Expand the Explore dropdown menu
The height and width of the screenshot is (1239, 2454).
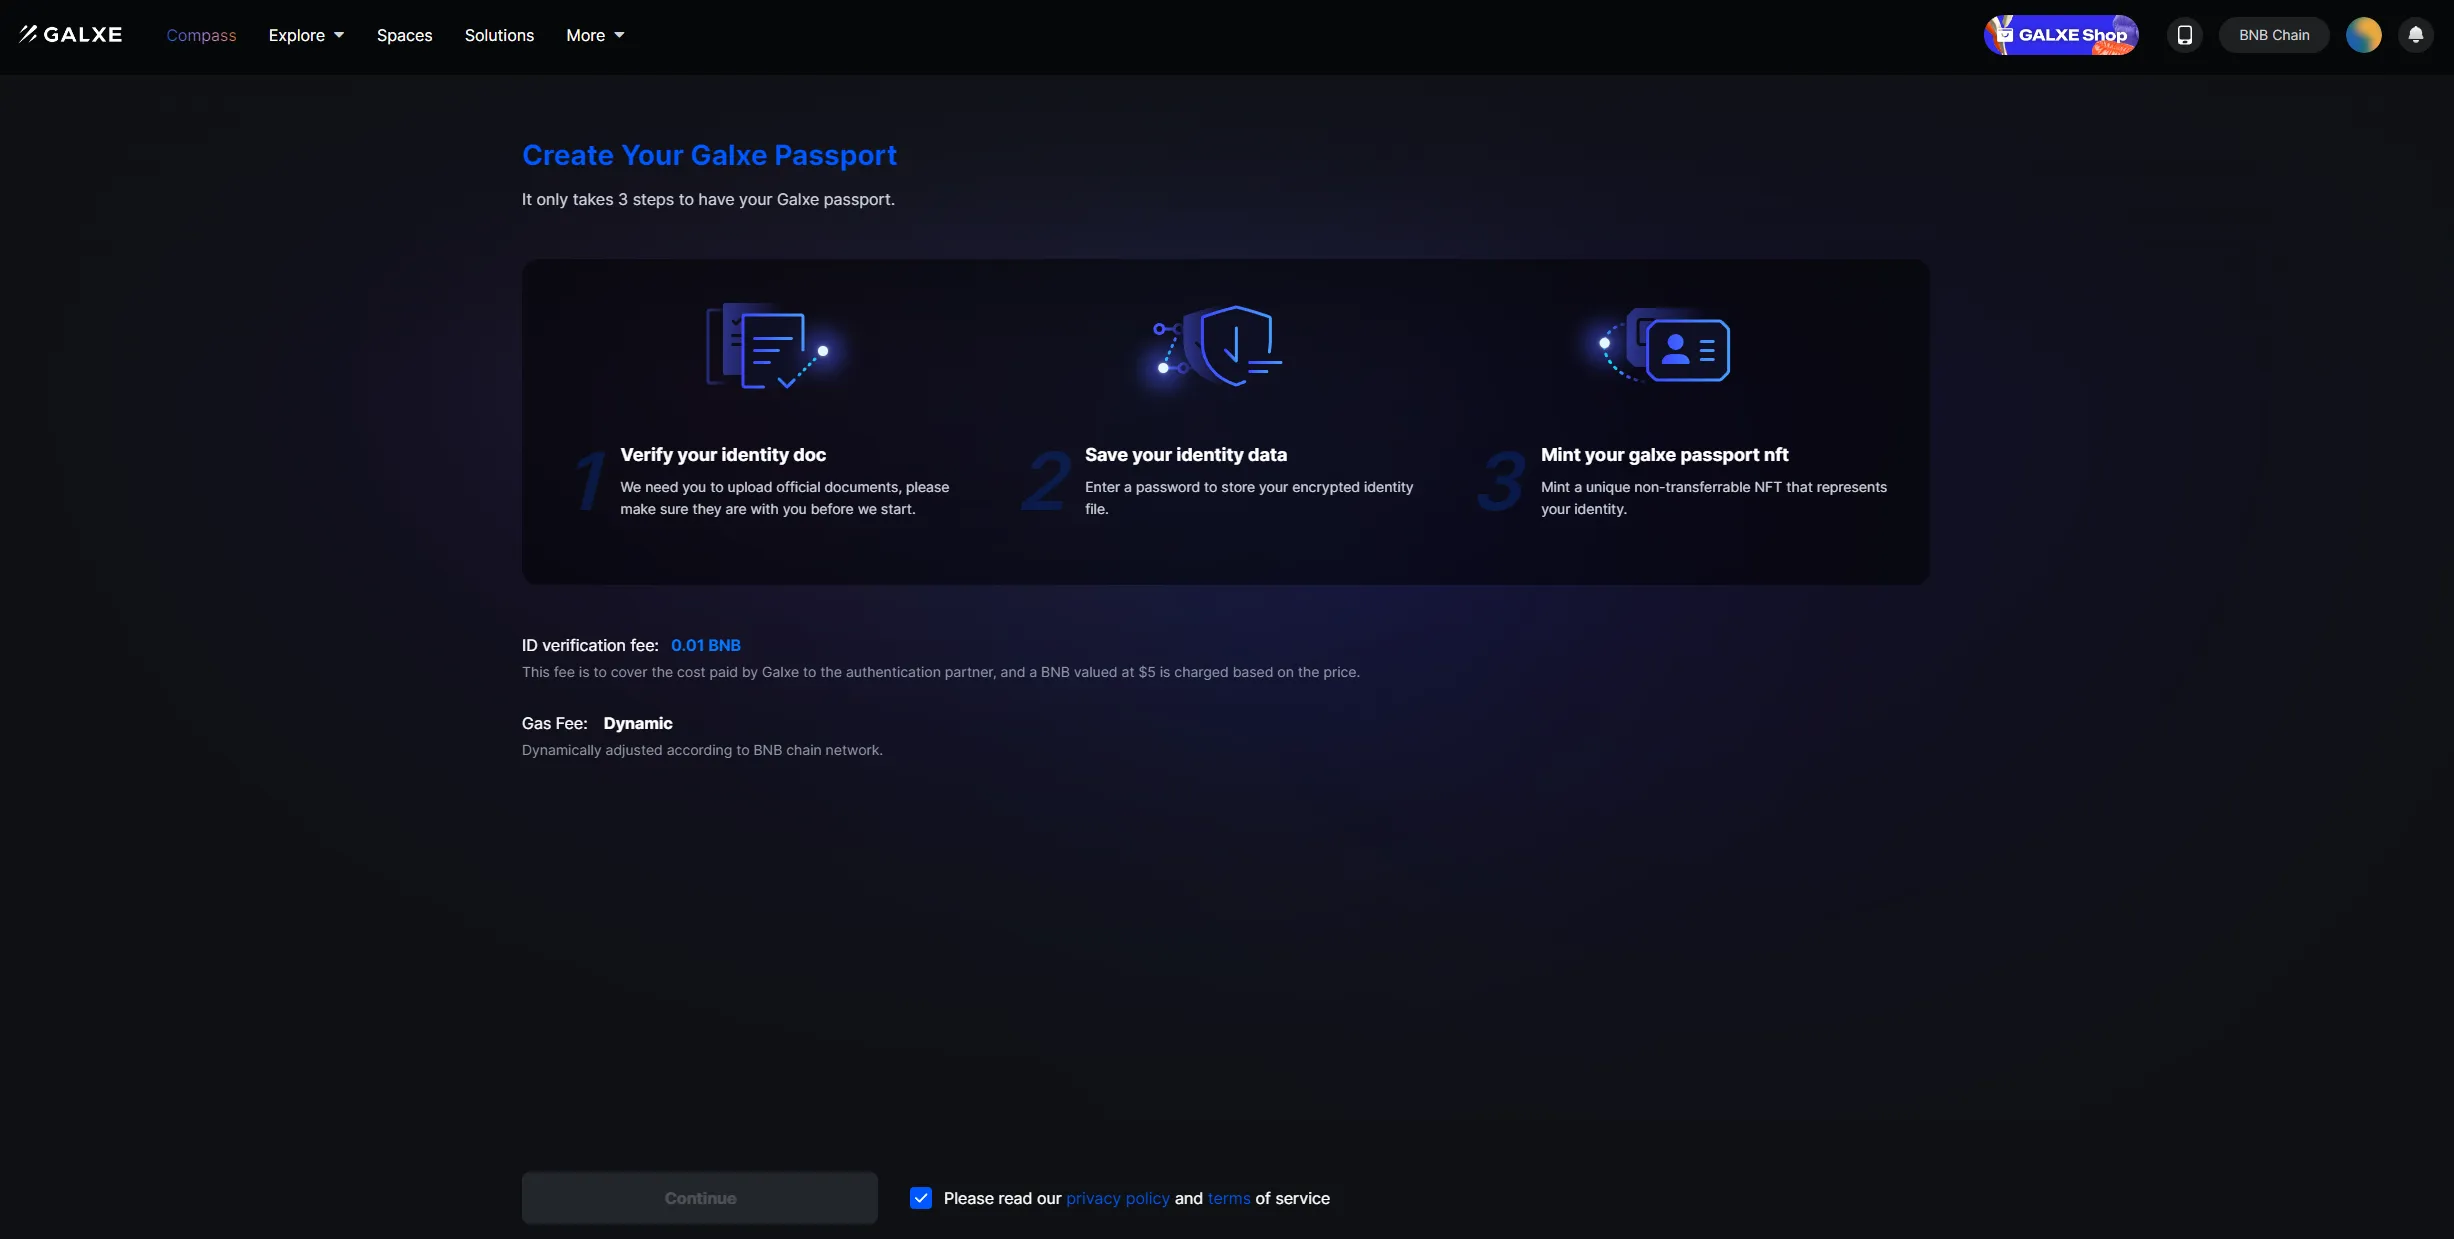306,35
